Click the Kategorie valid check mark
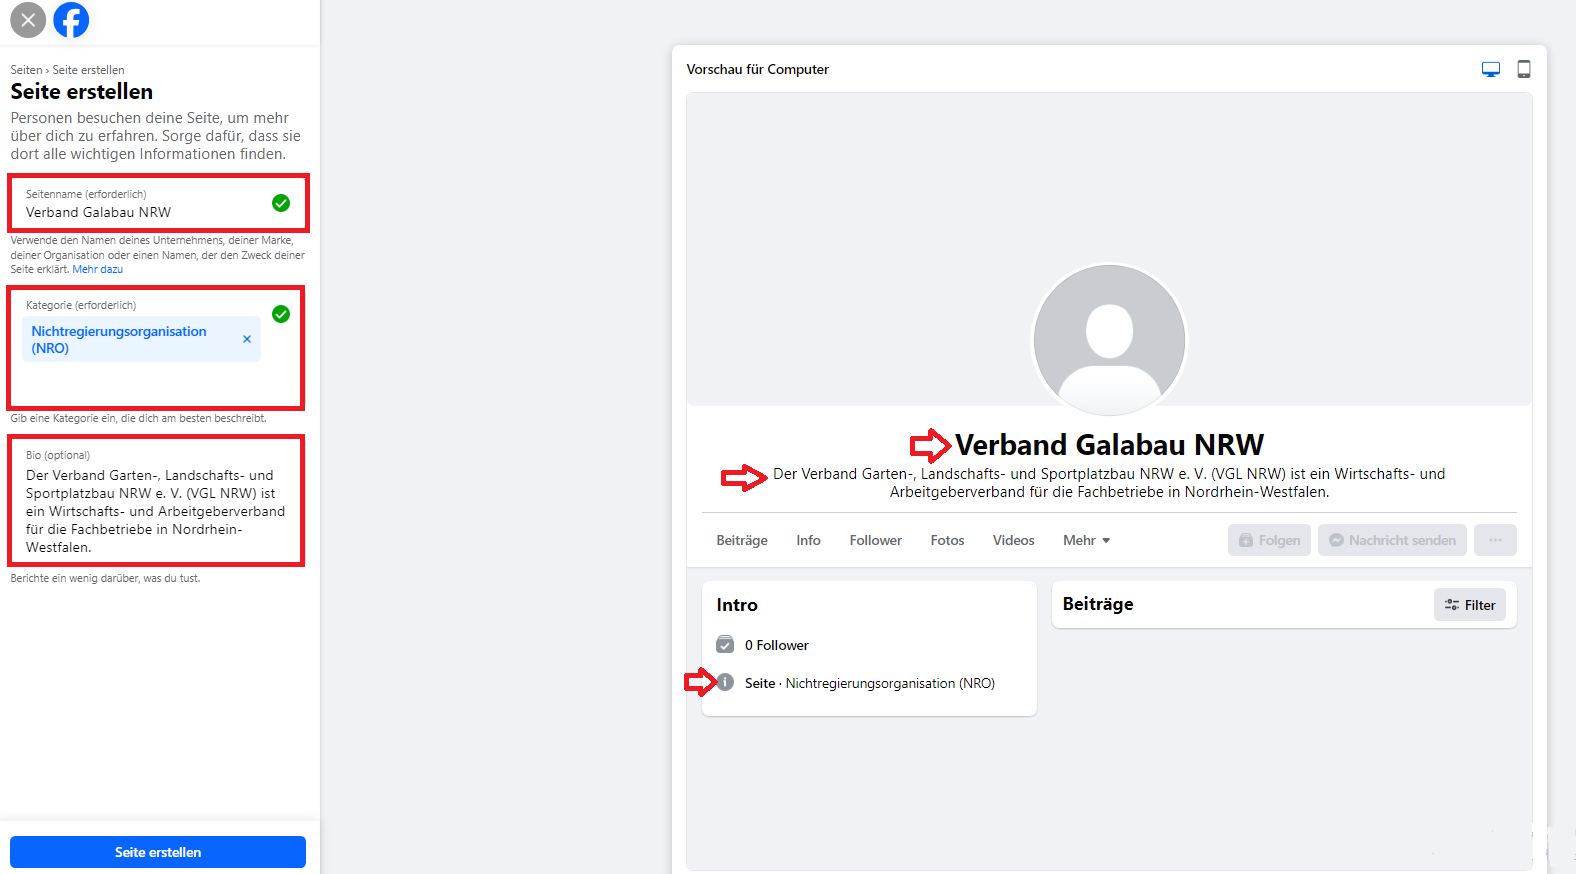 pyautogui.click(x=281, y=314)
